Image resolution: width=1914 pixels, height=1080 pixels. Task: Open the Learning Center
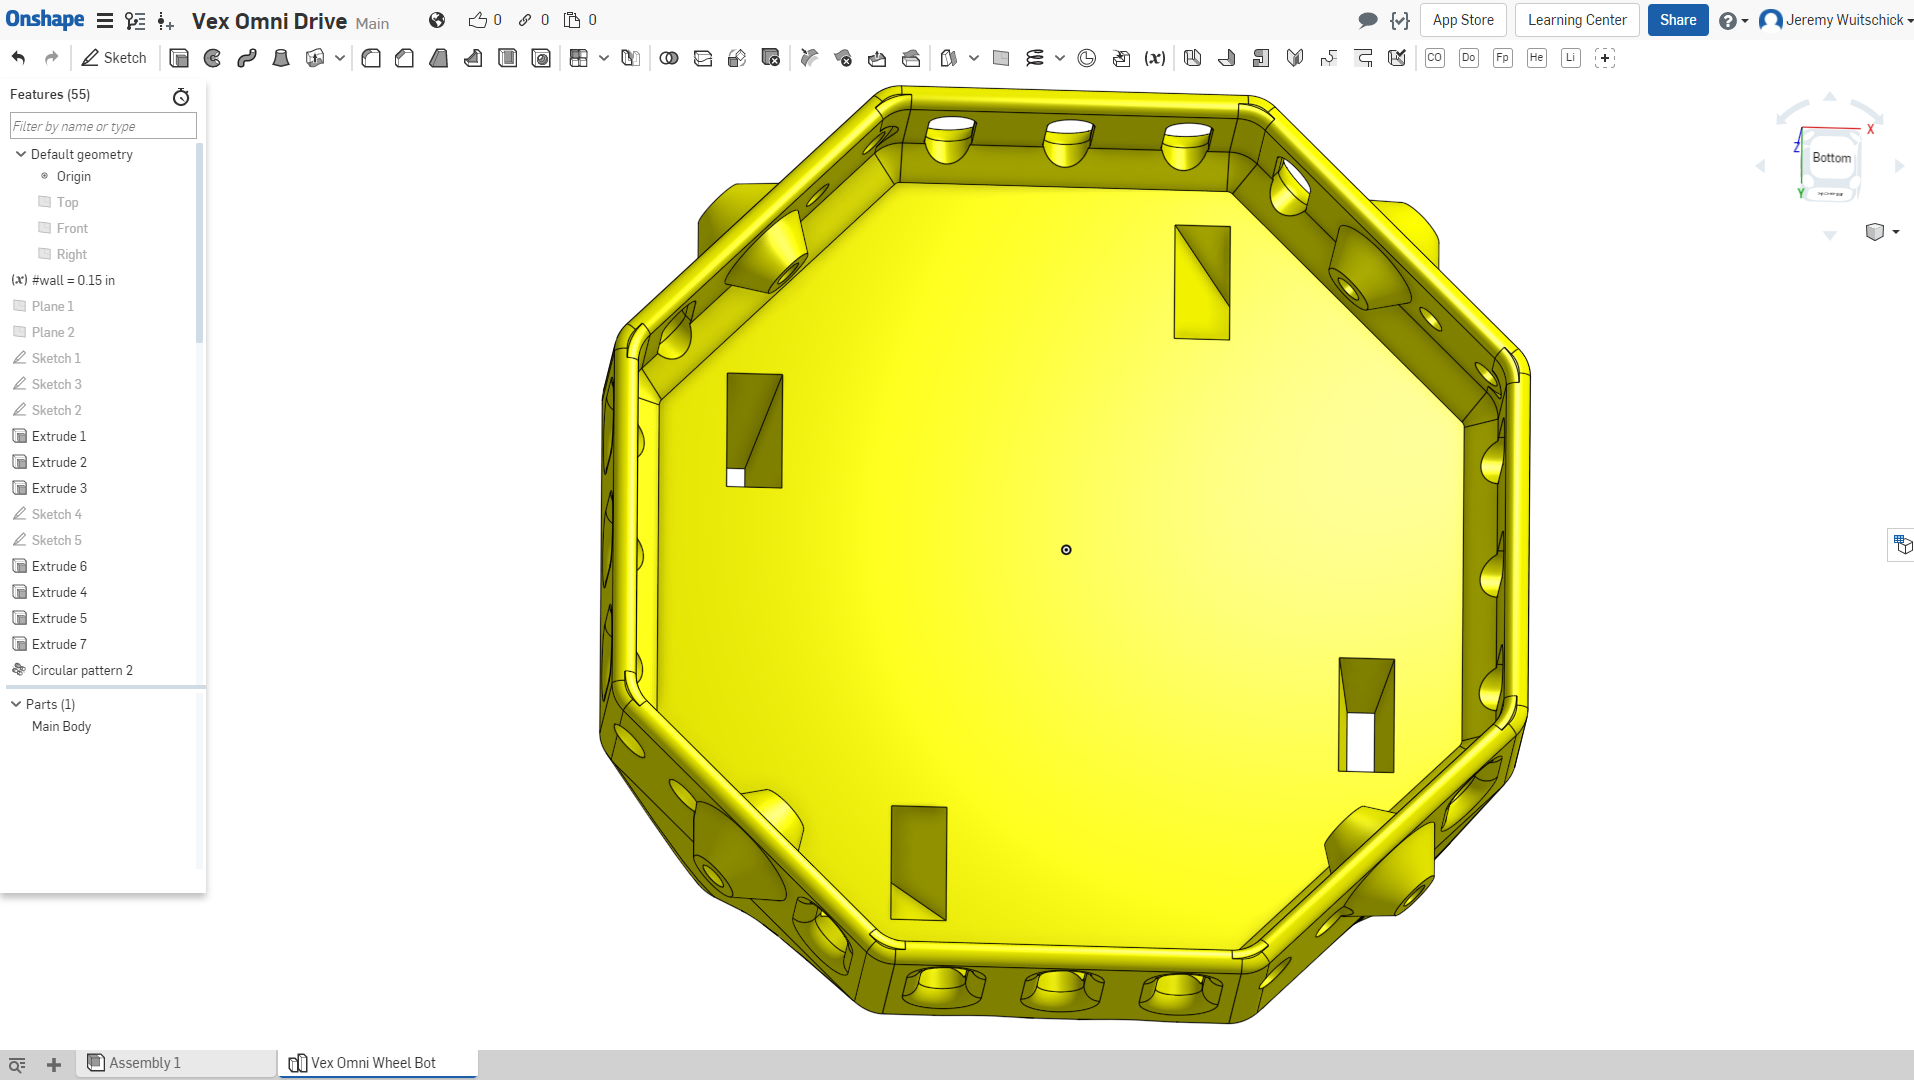pos(1577,20)
